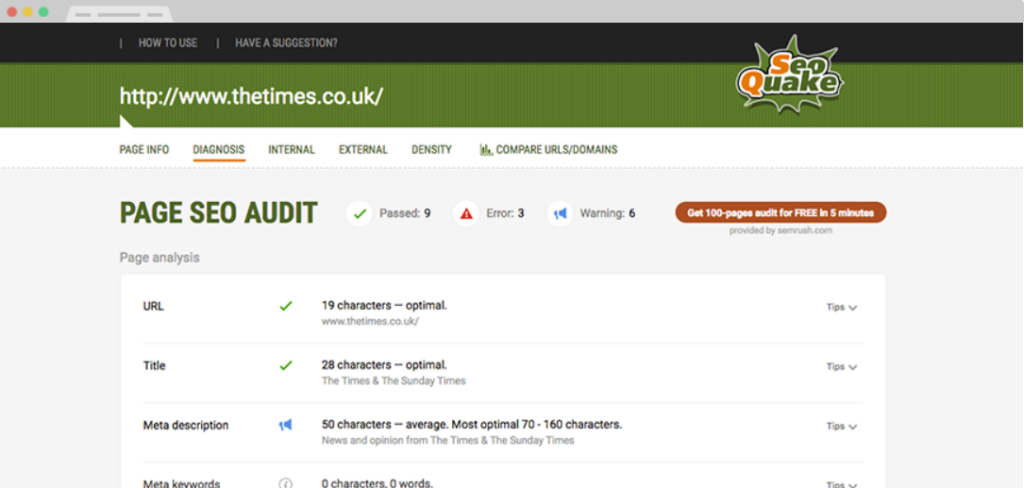Switch to the Page Info tab
The height and width of the screenshot is (488, 1024).
tap(144, 150)
